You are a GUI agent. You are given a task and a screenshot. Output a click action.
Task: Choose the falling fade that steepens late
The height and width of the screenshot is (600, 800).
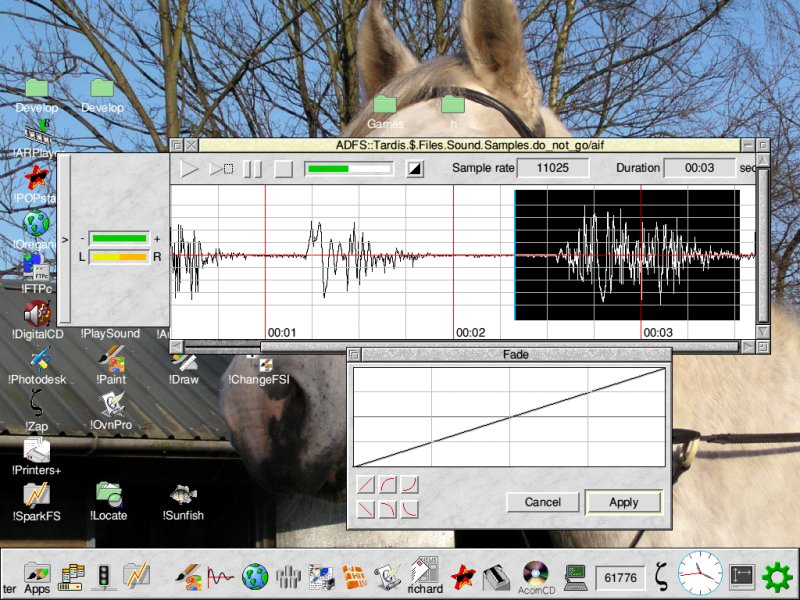(x=388, y=509)
